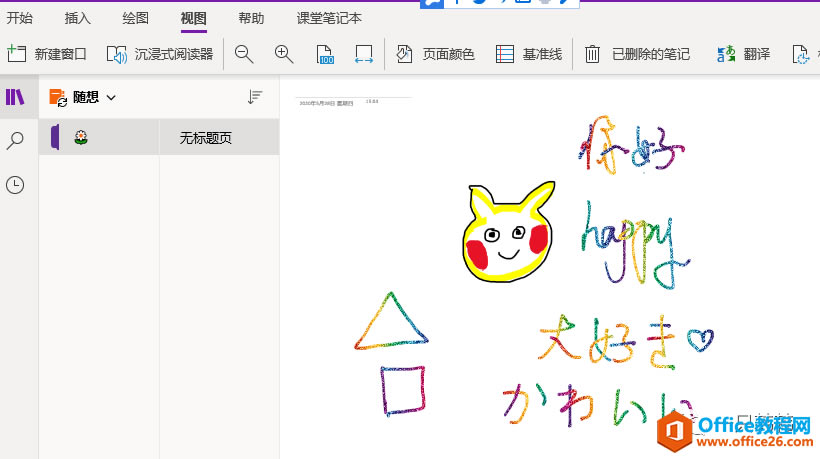The height and width of the screenshot is (459, 820).
Task: Open the page sort options icon
Action: coord(255,97)
